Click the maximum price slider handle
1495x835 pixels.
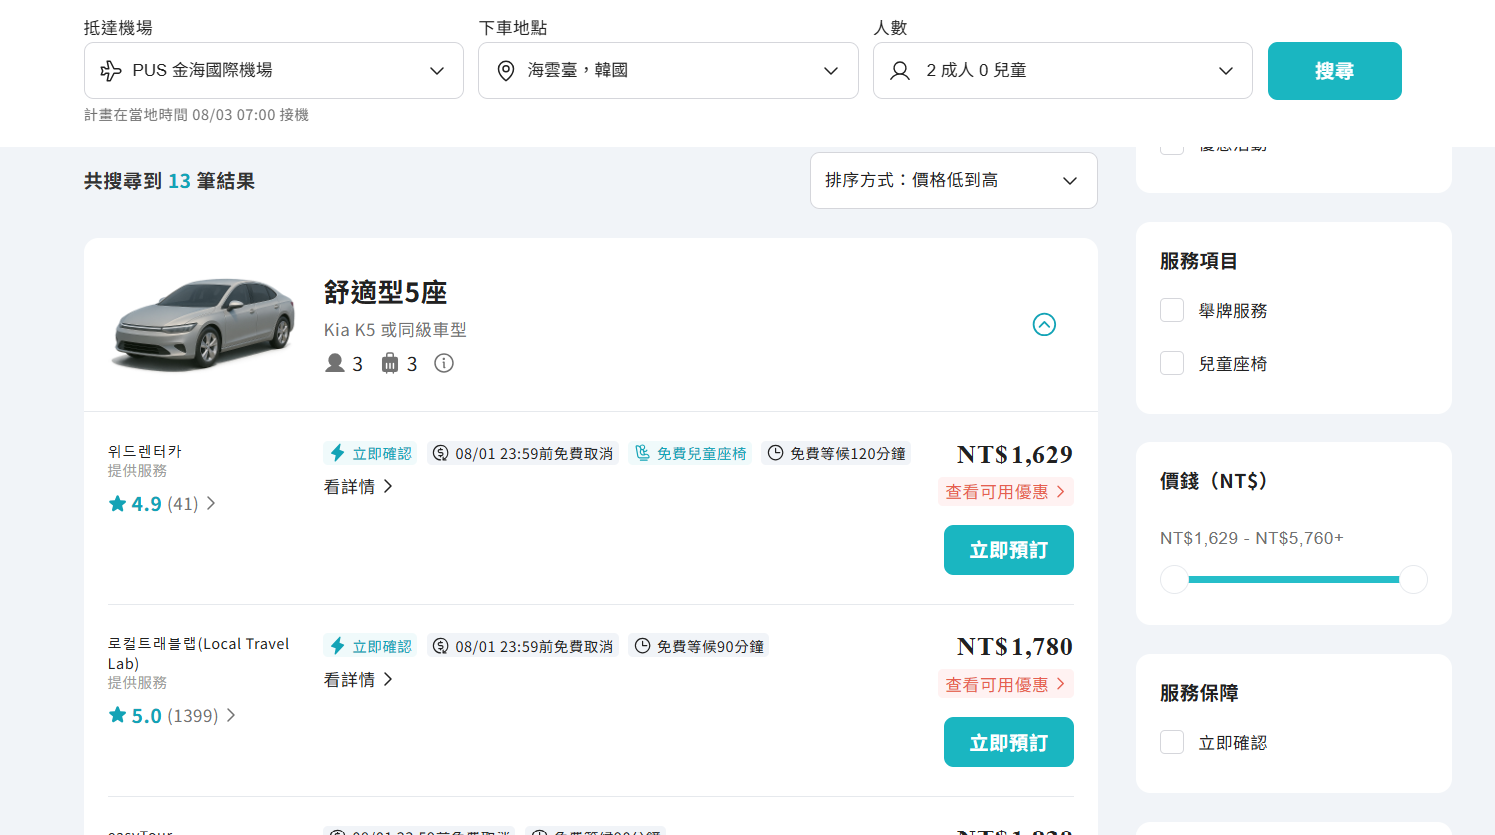click(x=1413, y=579)
